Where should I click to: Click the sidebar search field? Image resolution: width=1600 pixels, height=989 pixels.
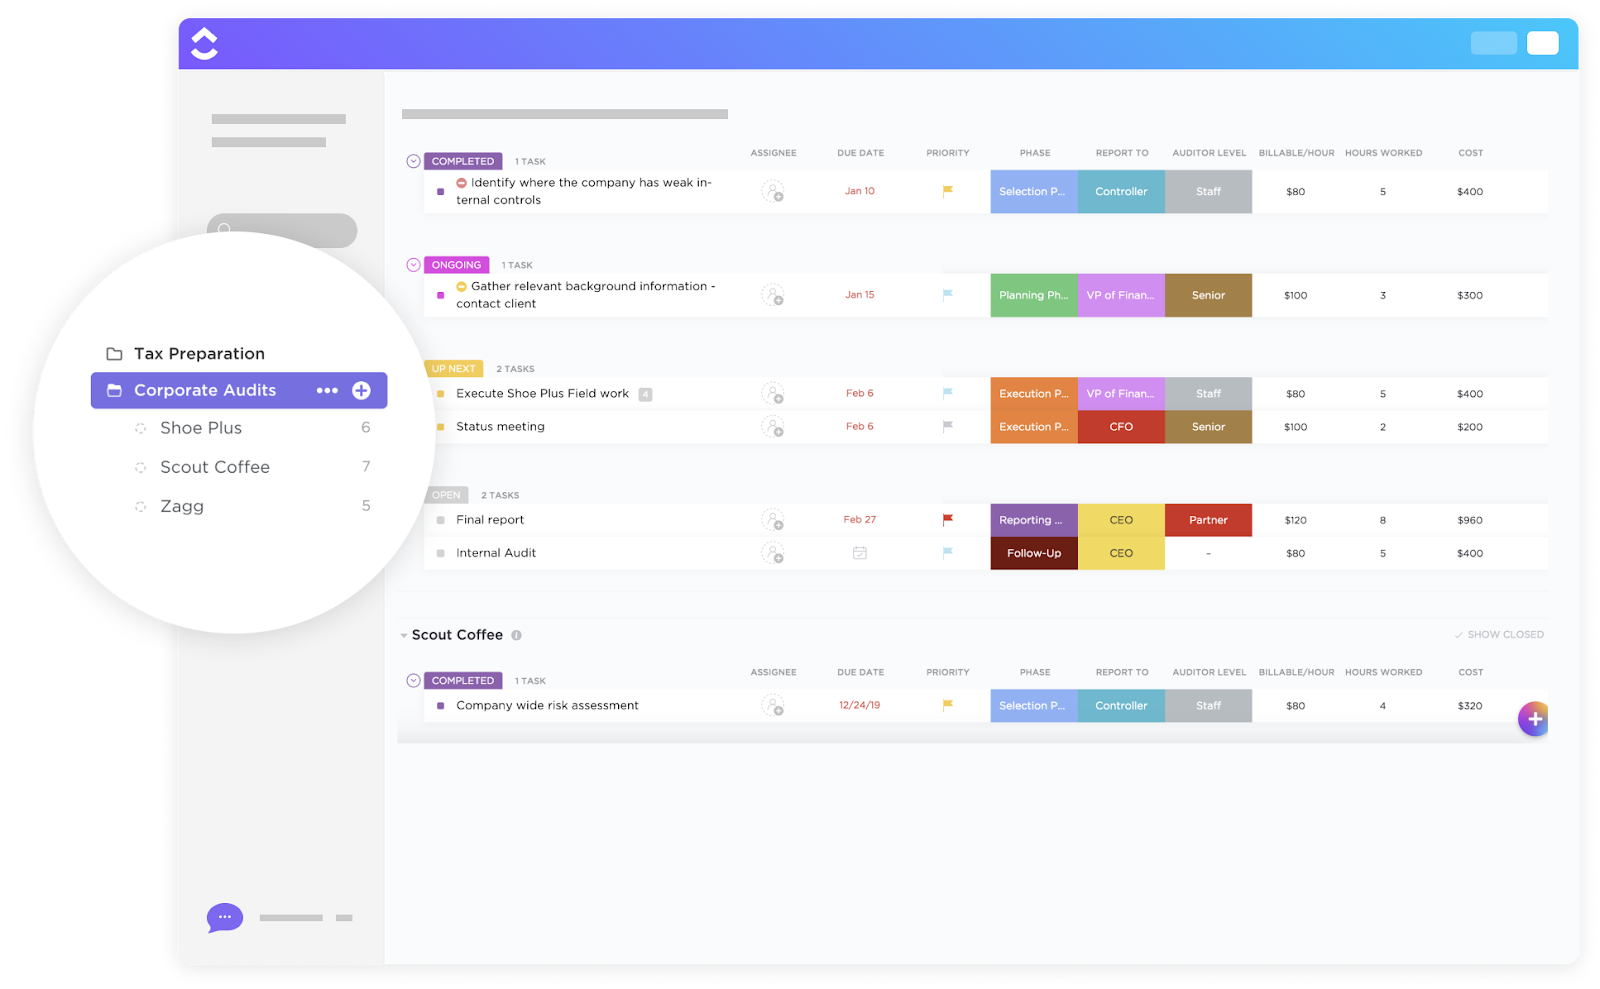tap(282, 229)
